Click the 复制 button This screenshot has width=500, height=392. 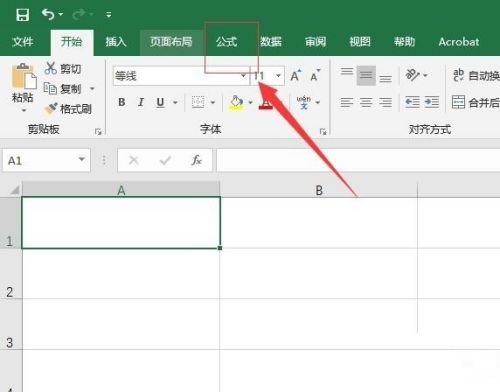[63, 89]
